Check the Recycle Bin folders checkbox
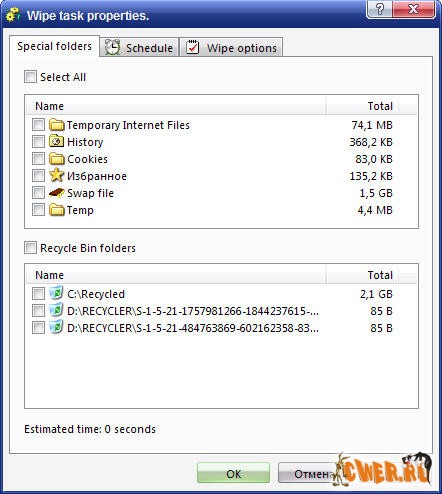 [x=30, y=248]
